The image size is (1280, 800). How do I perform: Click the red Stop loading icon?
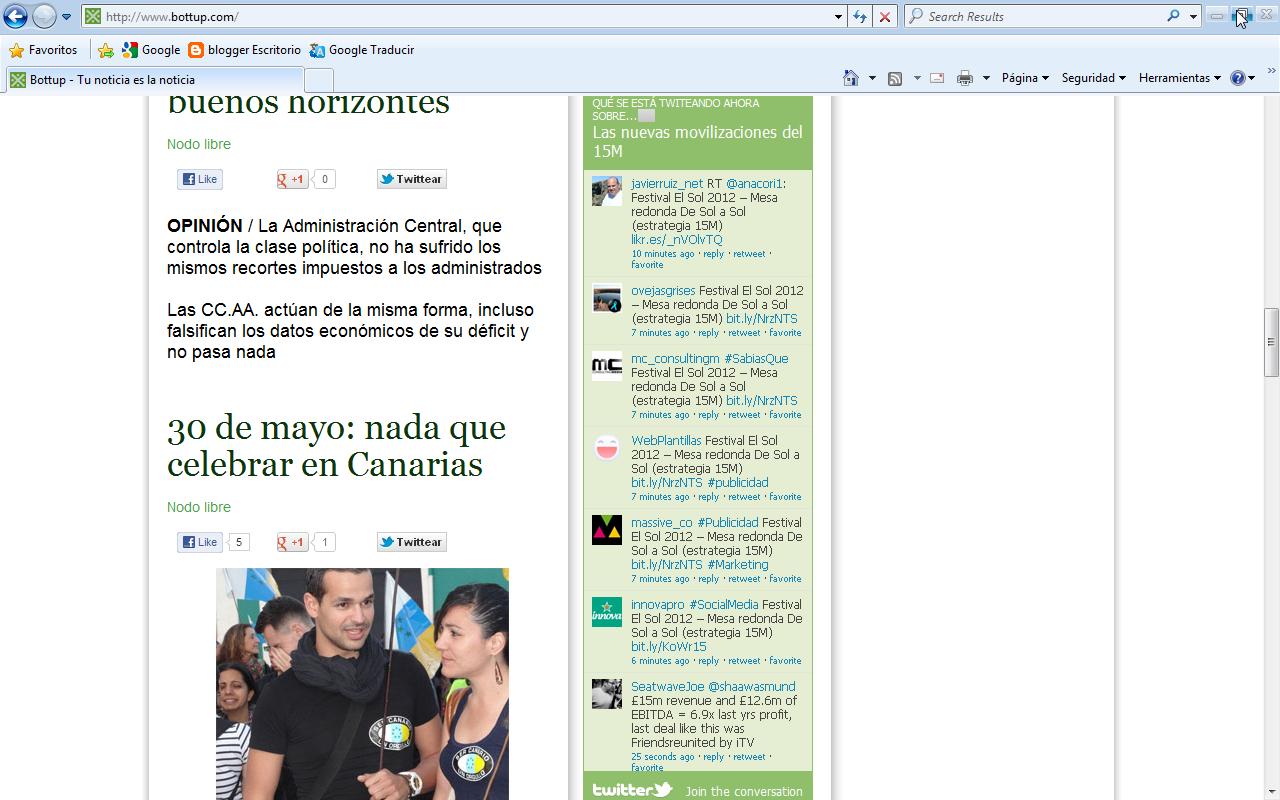click(x=885, y=17)
